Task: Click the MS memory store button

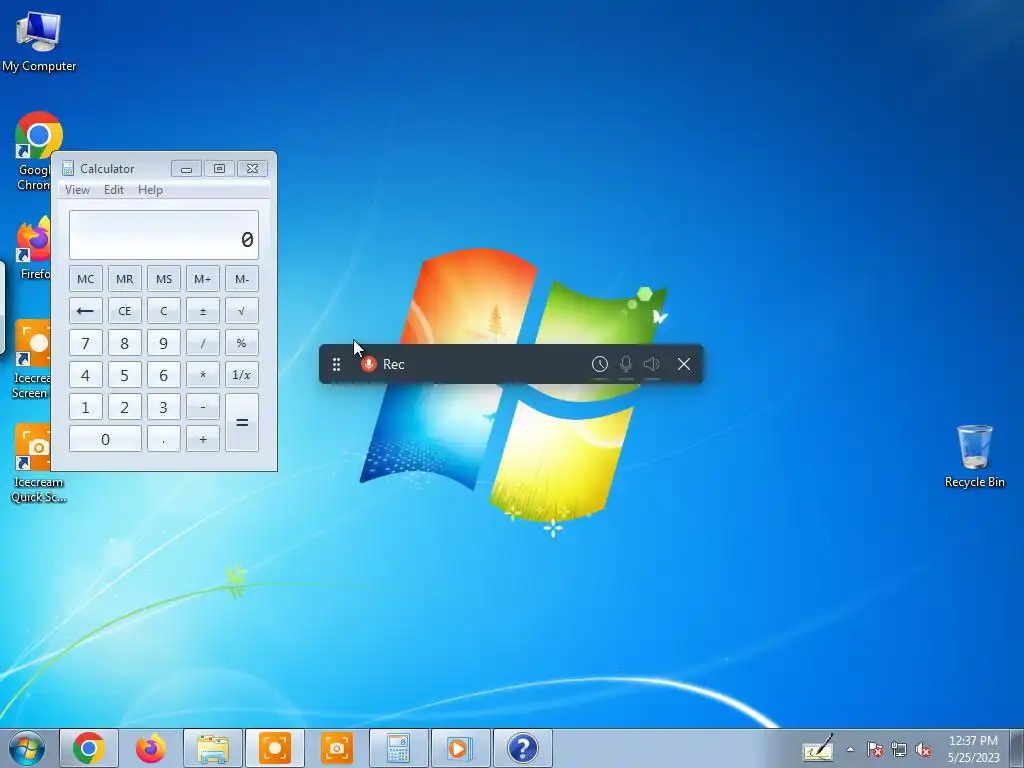Action: point(164,279)
